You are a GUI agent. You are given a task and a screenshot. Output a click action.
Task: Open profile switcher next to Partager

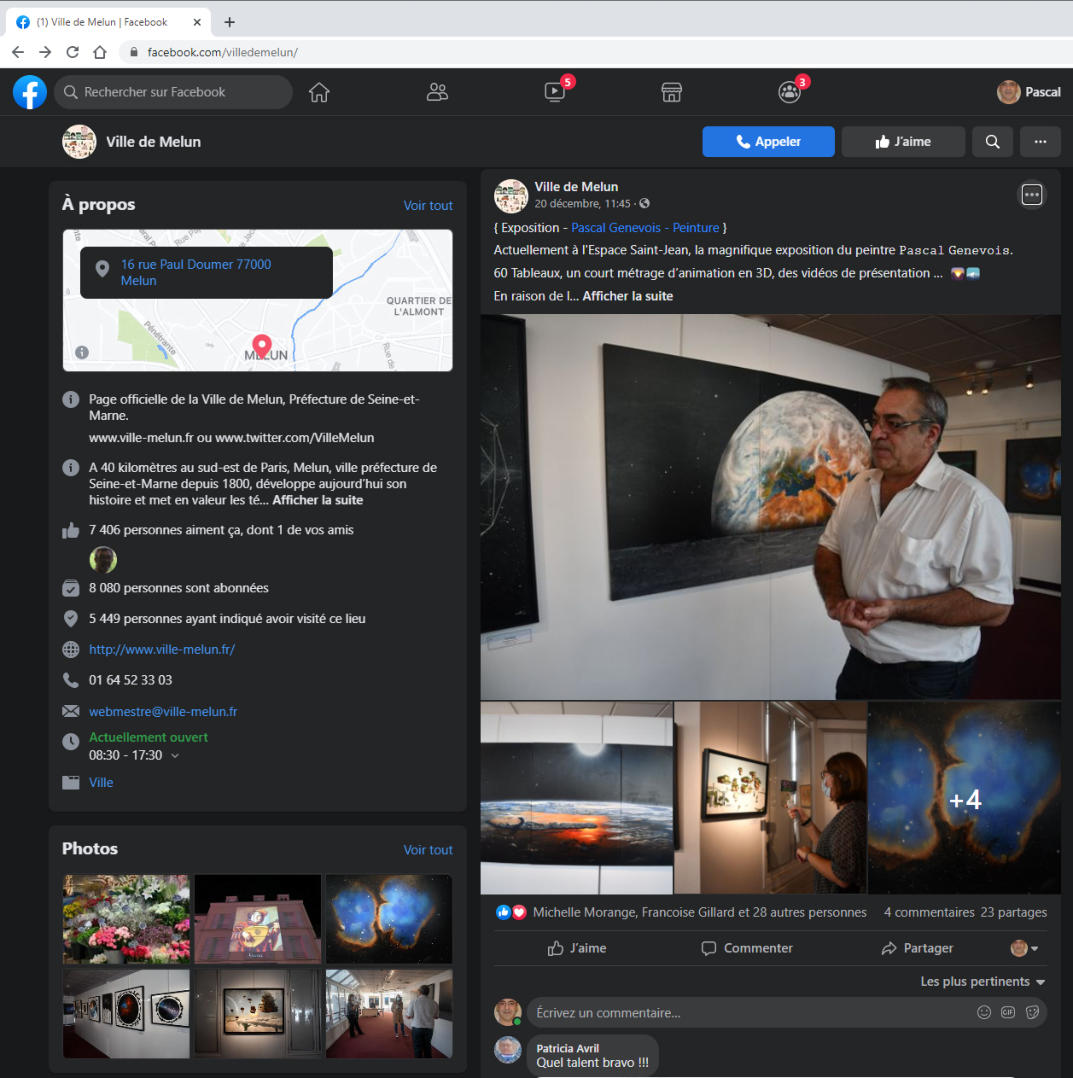tap(1024, 948)
